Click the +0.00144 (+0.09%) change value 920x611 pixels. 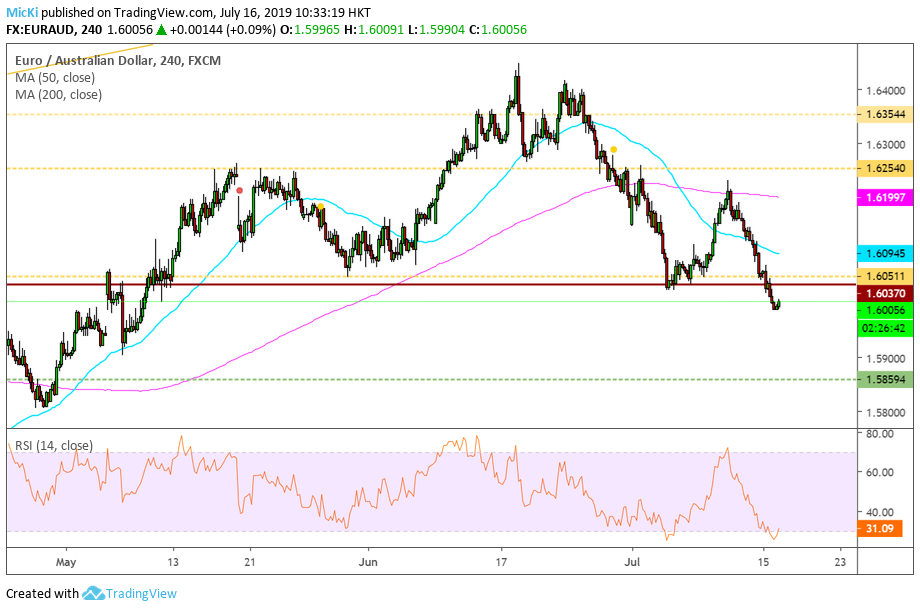point(222,29)
